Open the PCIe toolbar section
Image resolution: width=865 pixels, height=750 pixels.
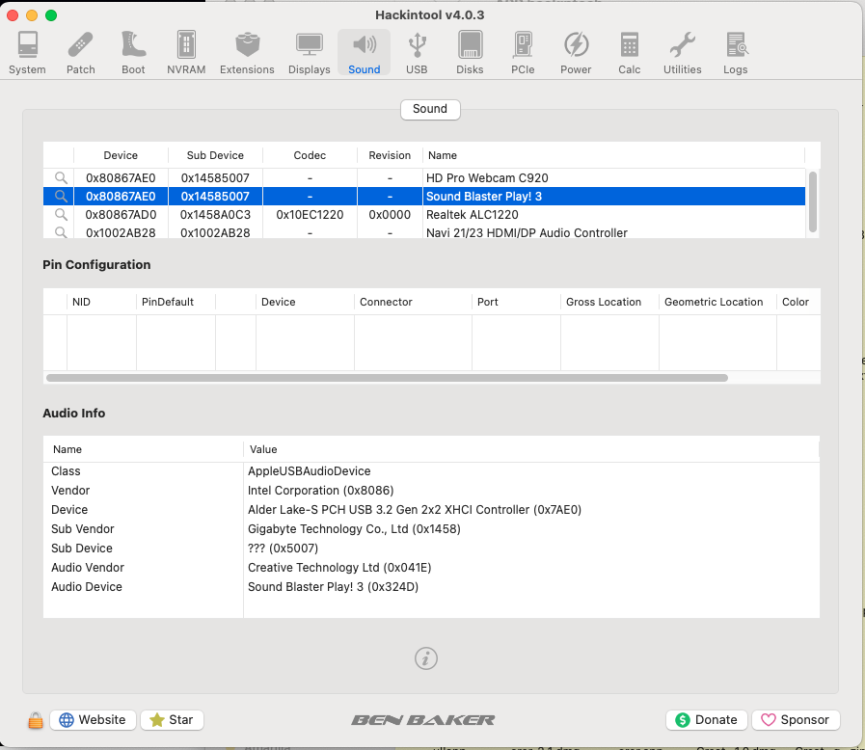click(522, 52)
